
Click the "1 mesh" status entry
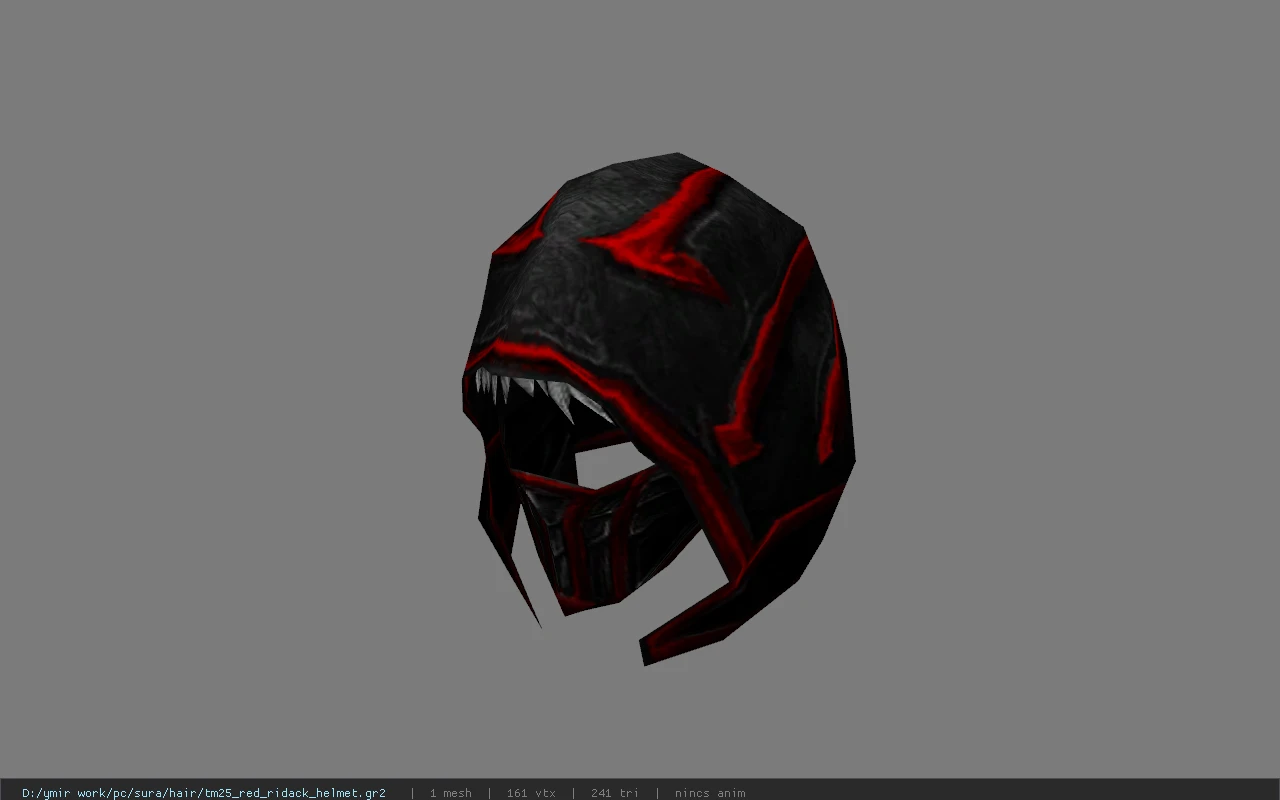coord(450,793)
